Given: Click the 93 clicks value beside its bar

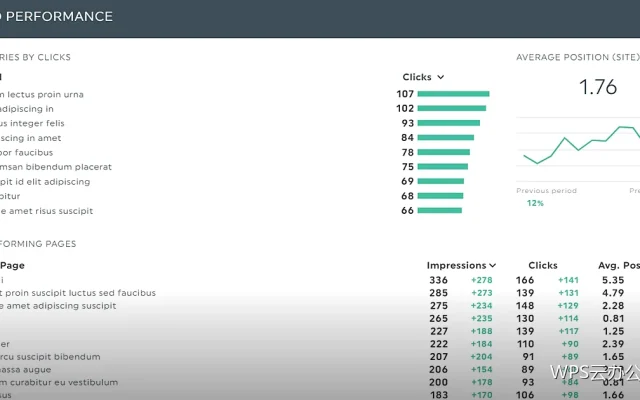Looking at the screenshot, I should pos(408,123).
